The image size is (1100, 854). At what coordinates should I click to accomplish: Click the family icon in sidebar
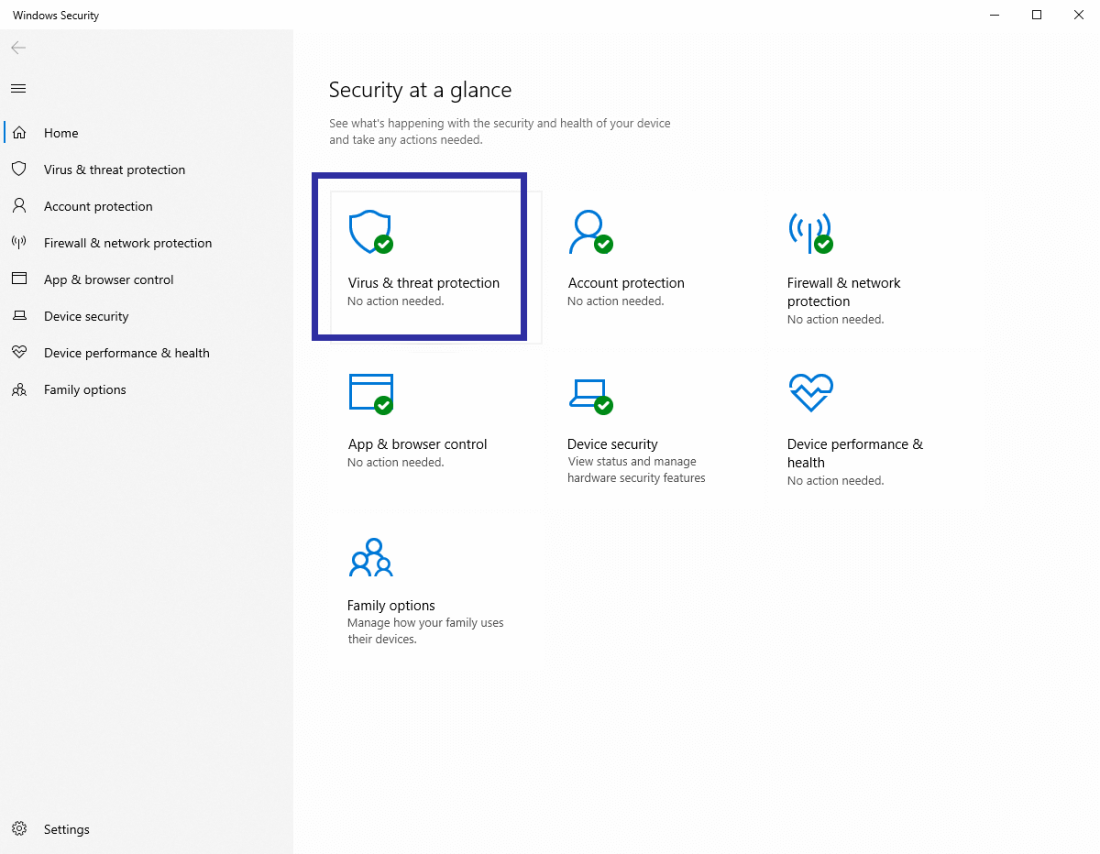pos(19,389)
